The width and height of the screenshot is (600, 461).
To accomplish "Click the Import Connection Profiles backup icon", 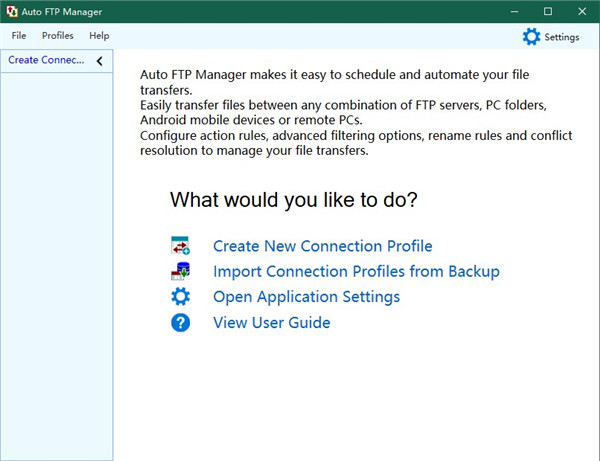I will point(180,271).
